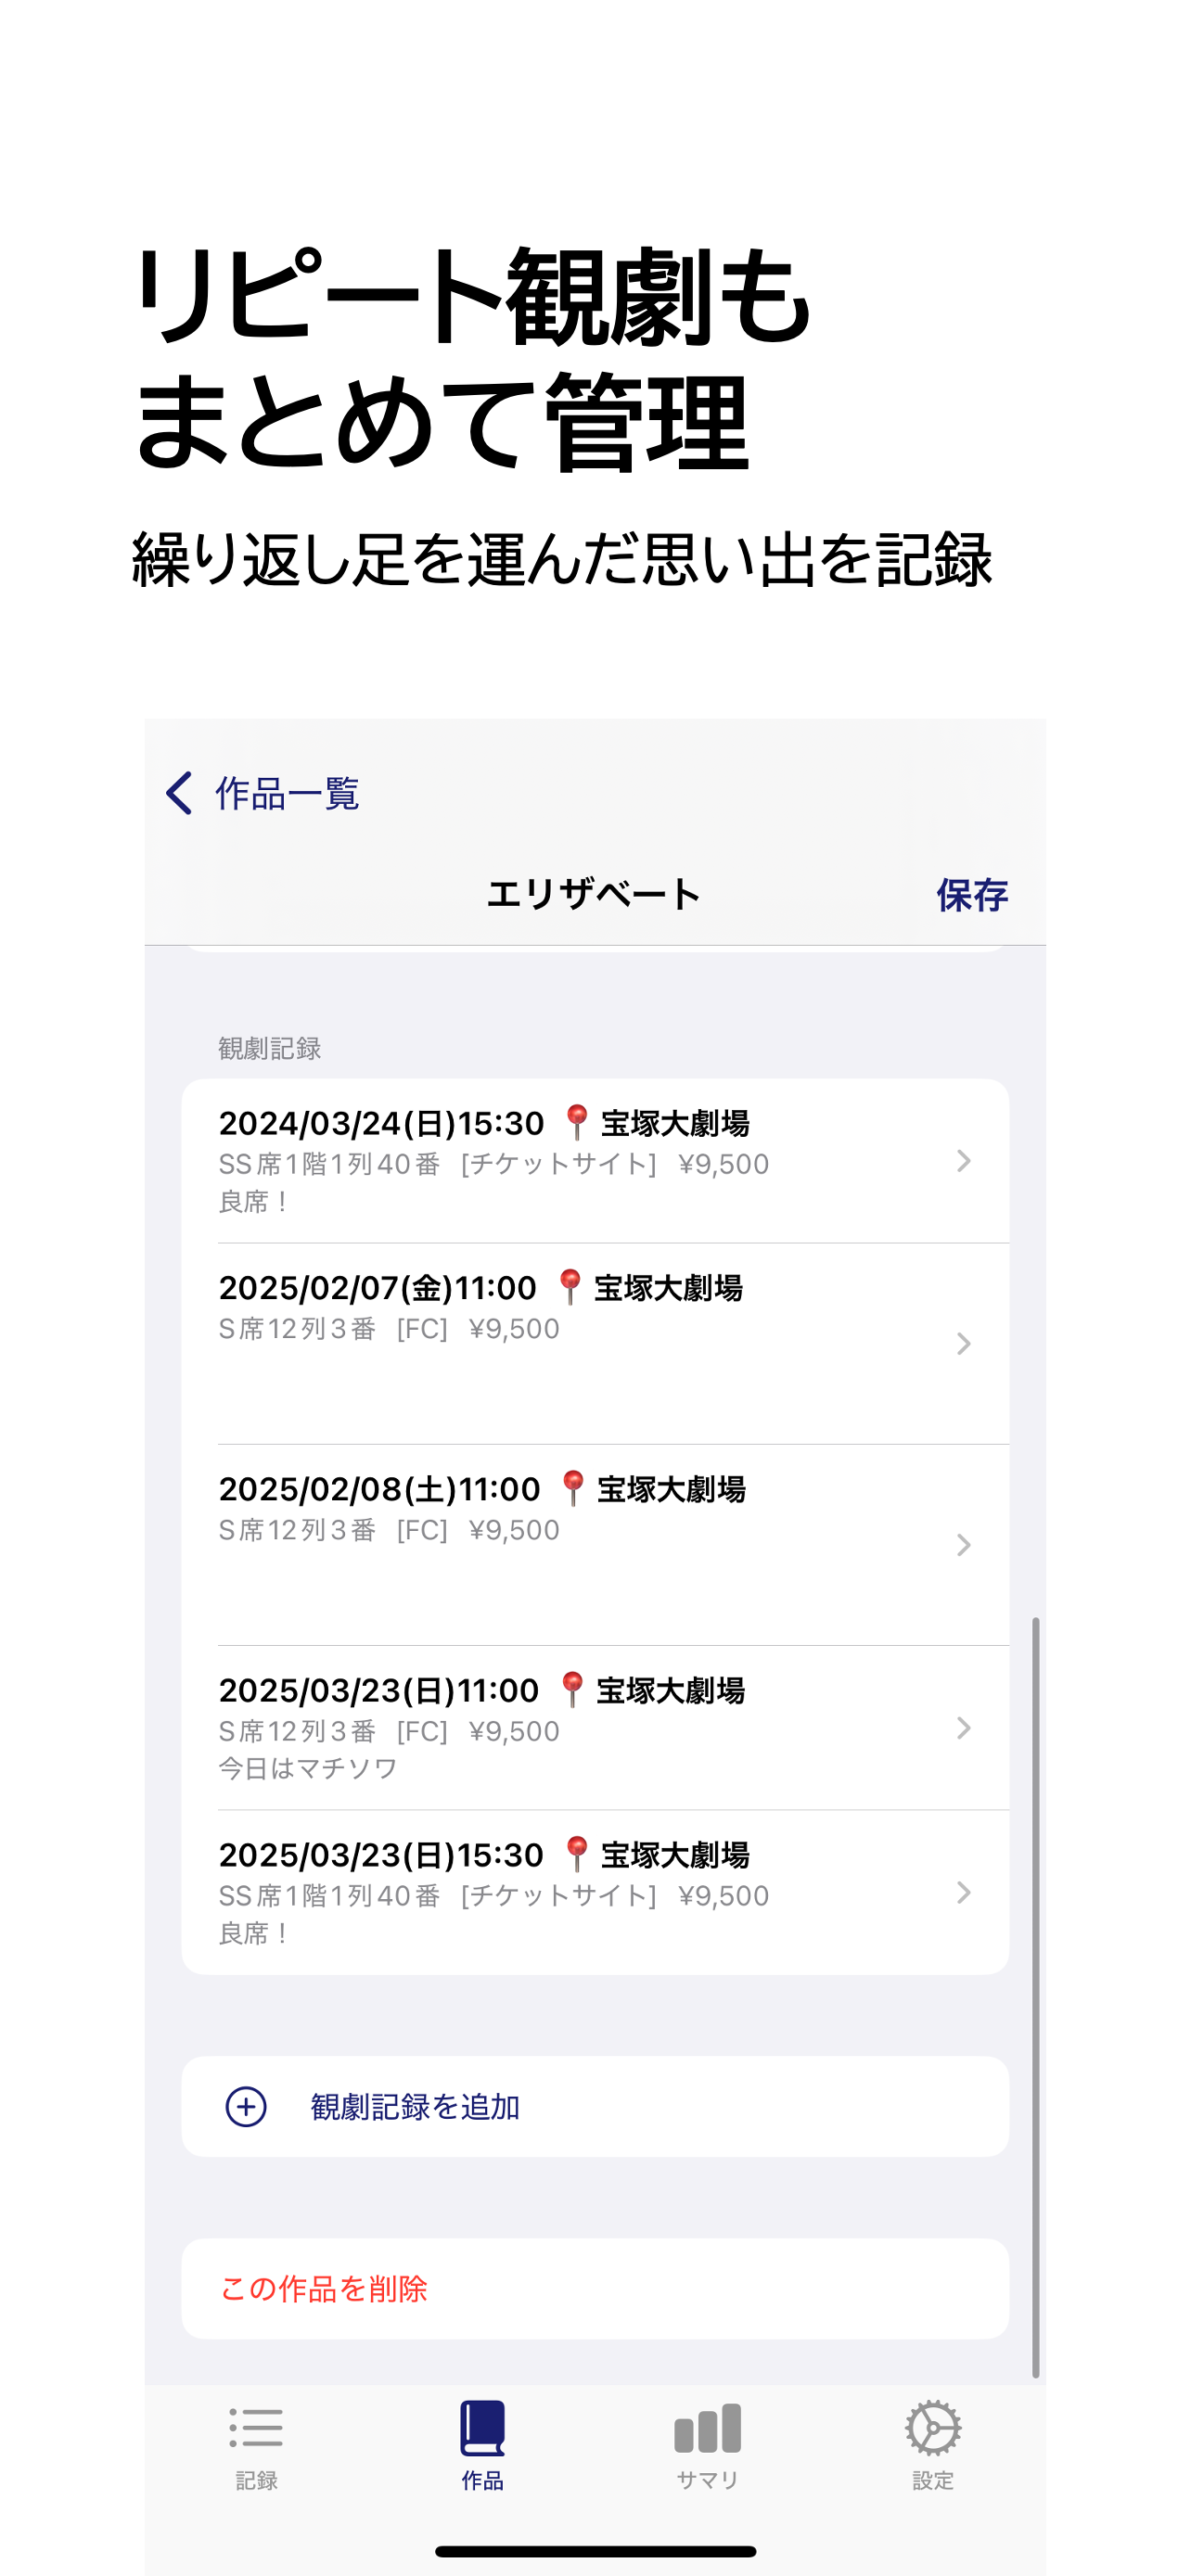Expand the 2025/03/23 15:30 record chevron

[963, 1892]
